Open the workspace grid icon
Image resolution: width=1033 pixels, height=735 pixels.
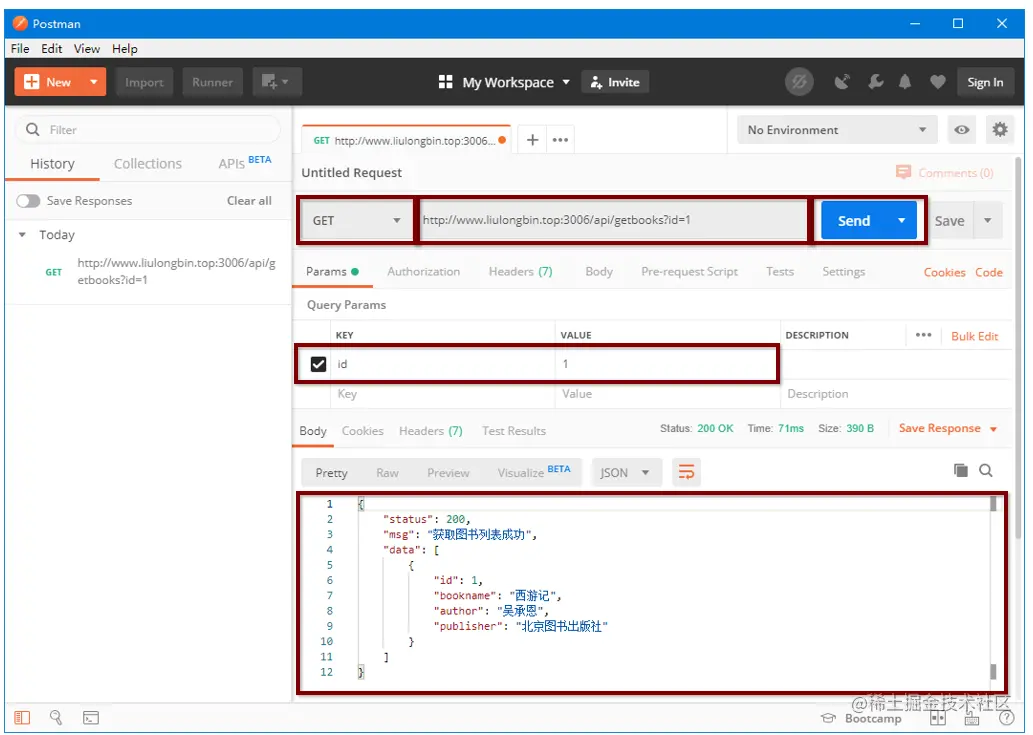pyautogui.click(x=445, y=82)
